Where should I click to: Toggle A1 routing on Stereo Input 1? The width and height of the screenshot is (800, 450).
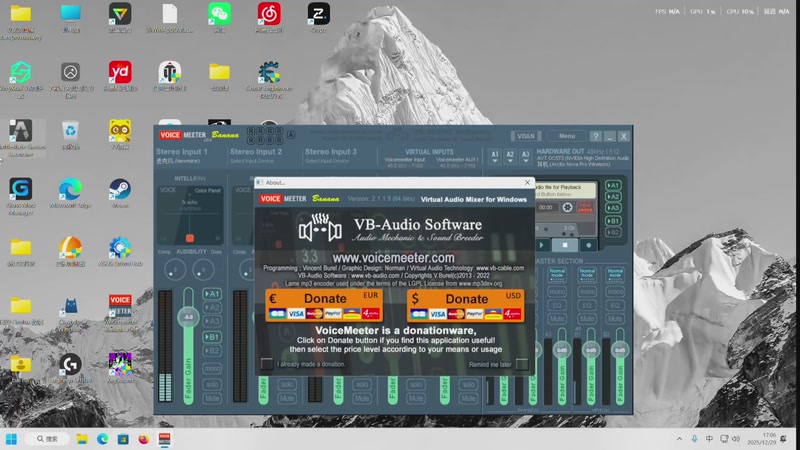point(212,294)
